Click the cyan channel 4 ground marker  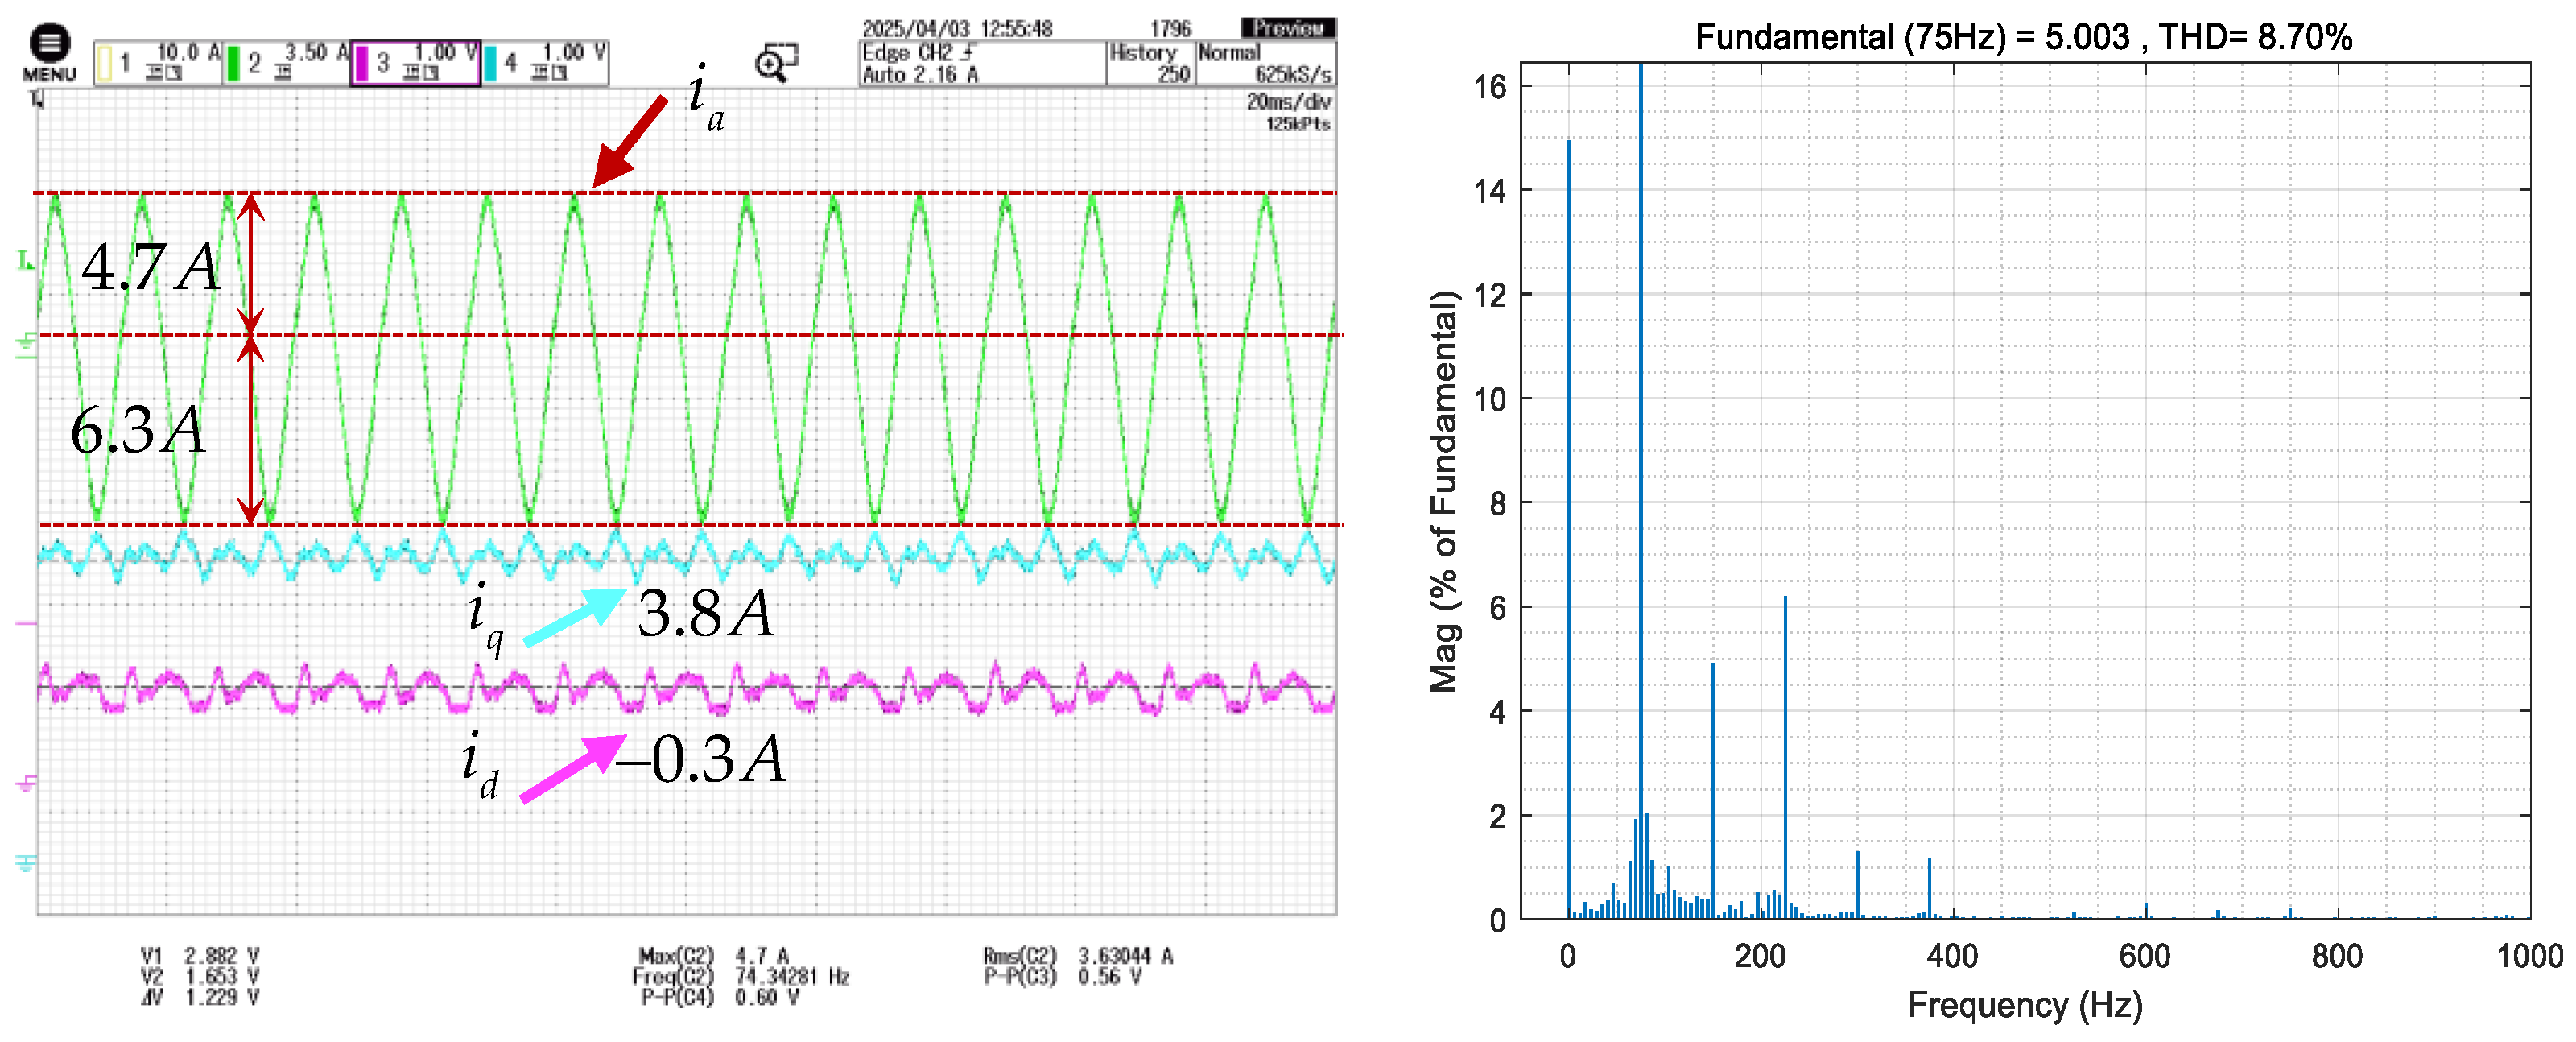click(x=26, y=862)
